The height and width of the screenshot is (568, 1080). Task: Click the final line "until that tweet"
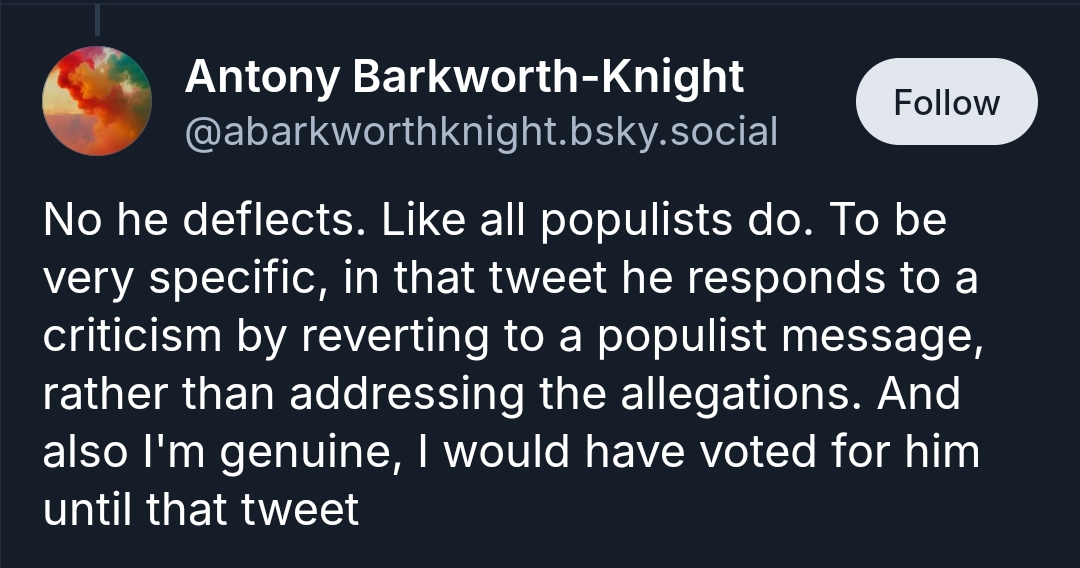200,509
